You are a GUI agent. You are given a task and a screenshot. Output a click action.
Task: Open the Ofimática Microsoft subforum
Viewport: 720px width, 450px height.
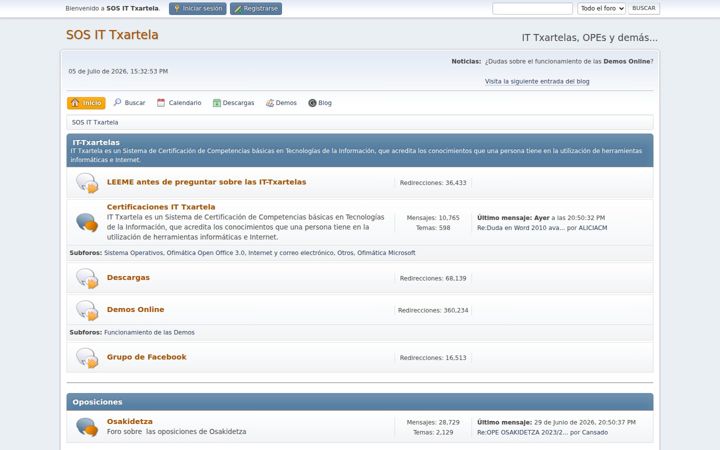pyautogui.click(x=386, y=253)
